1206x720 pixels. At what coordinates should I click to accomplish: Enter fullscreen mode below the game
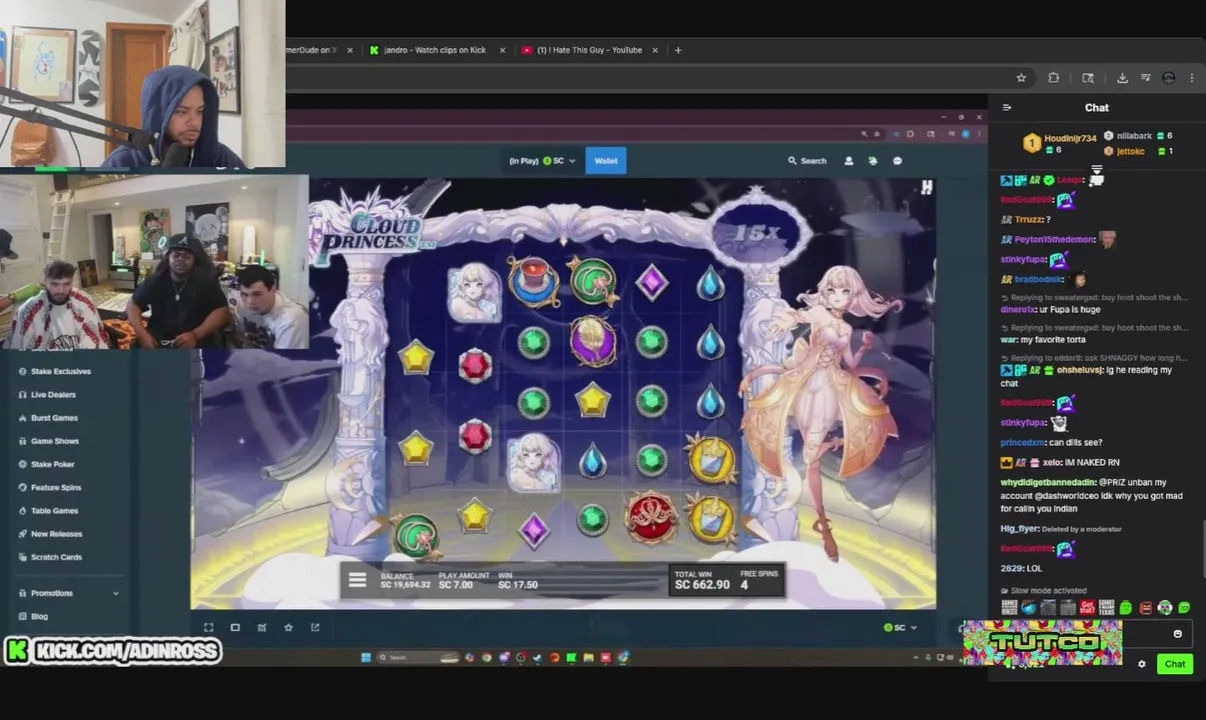point(208,627)
